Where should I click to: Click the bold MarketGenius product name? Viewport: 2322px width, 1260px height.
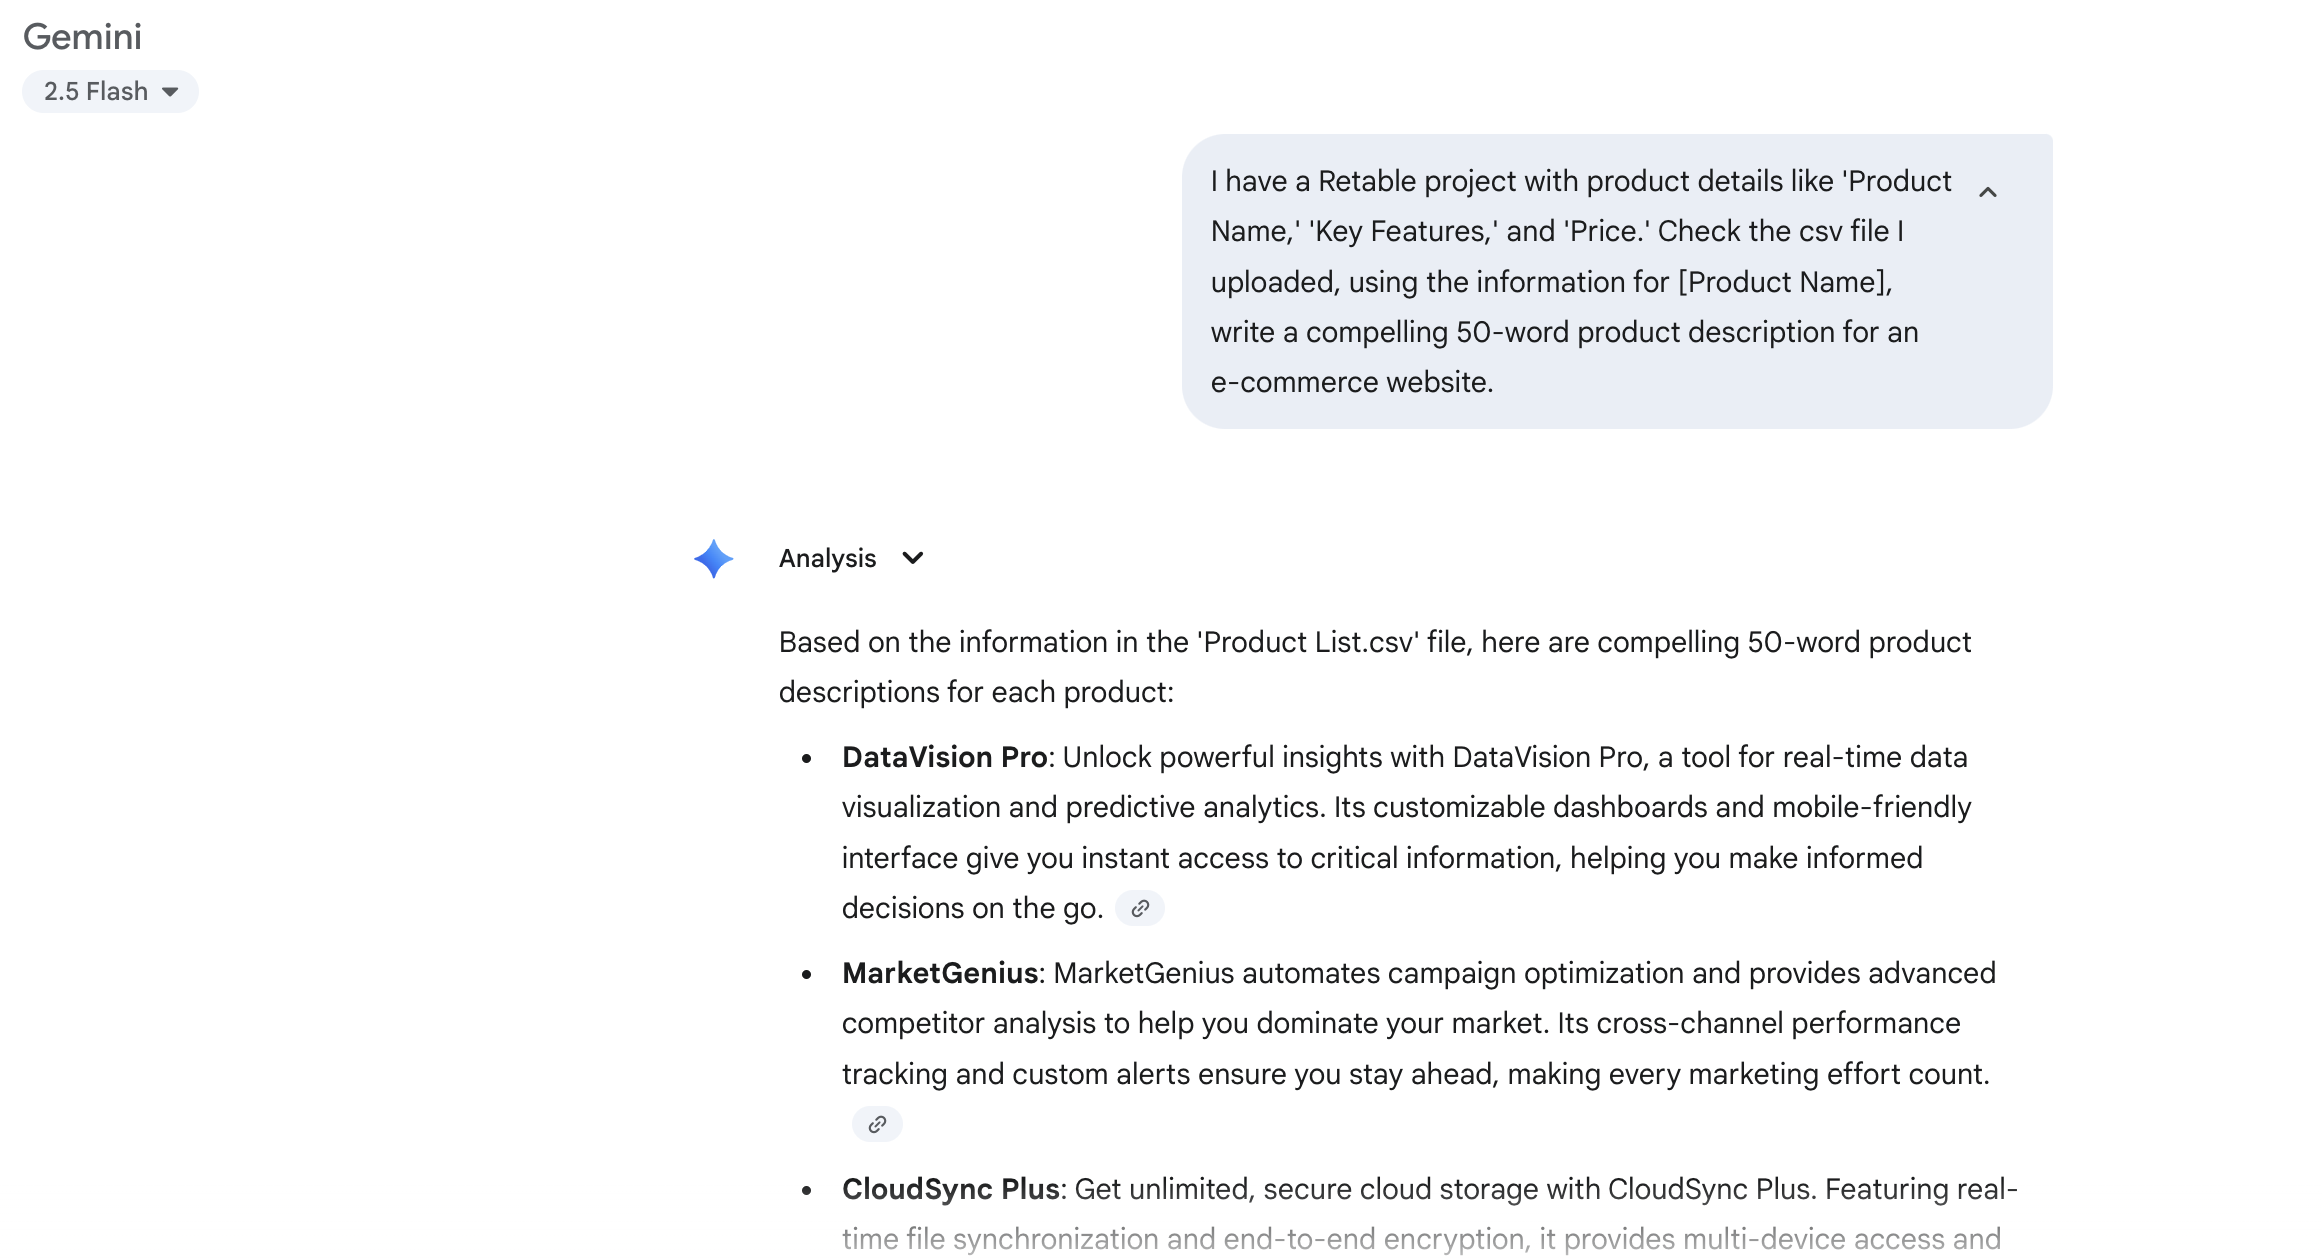click(940, 973)
